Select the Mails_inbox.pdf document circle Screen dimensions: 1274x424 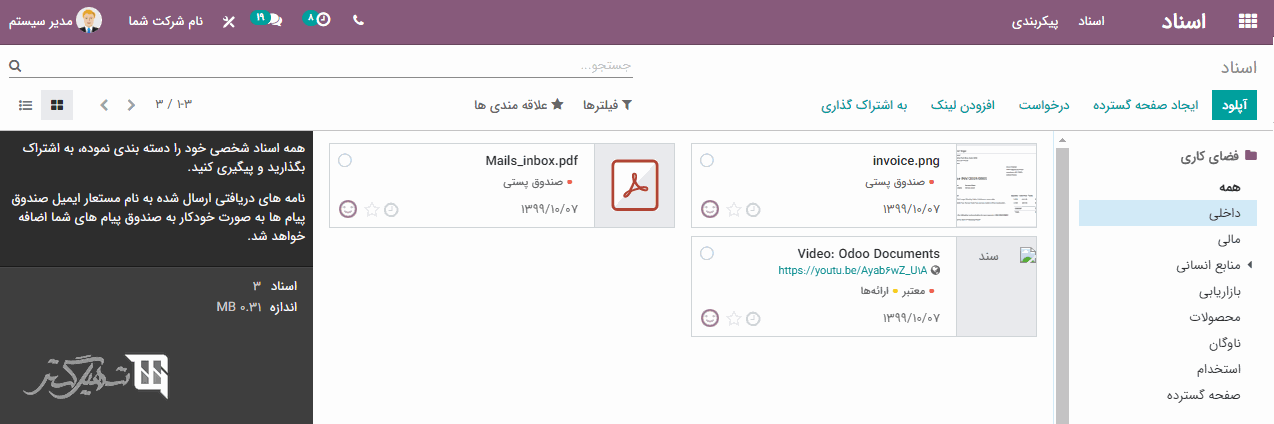click(345, 160)
